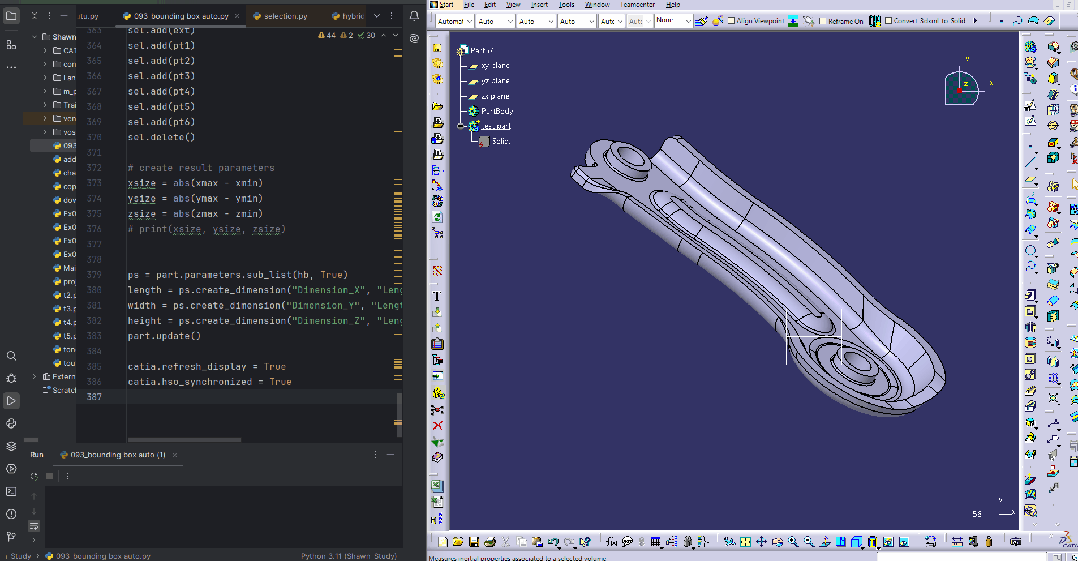Image resolution: width=1078 pixels, height=561 pixels.
Task: Select PartBody in the specification tree
Action: pos(496,111)
